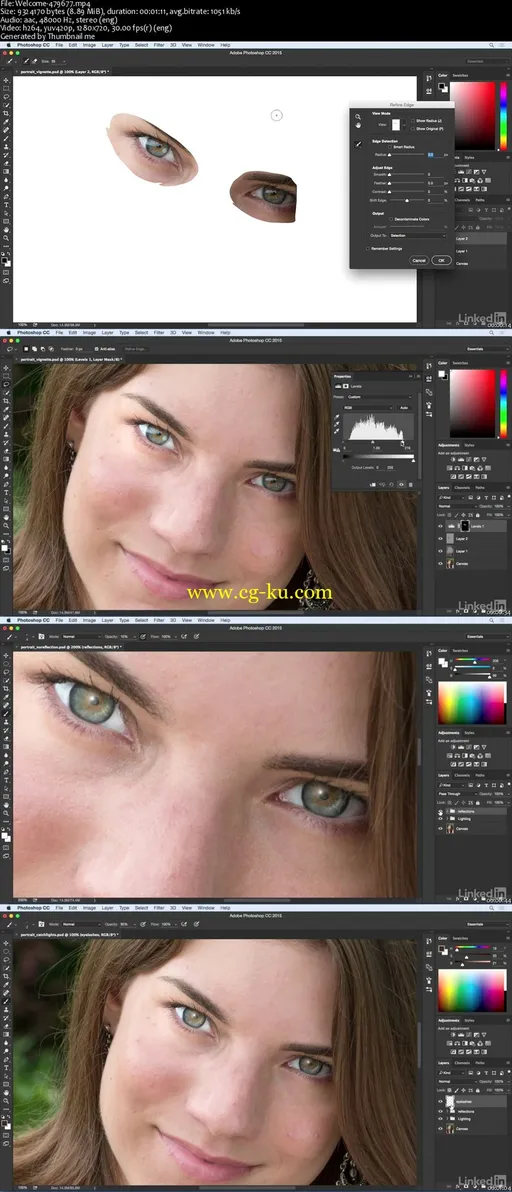This screenshot has width=512, height=1192.
Task: Enable the Show Original checkbox
Action: coord(412,128)
